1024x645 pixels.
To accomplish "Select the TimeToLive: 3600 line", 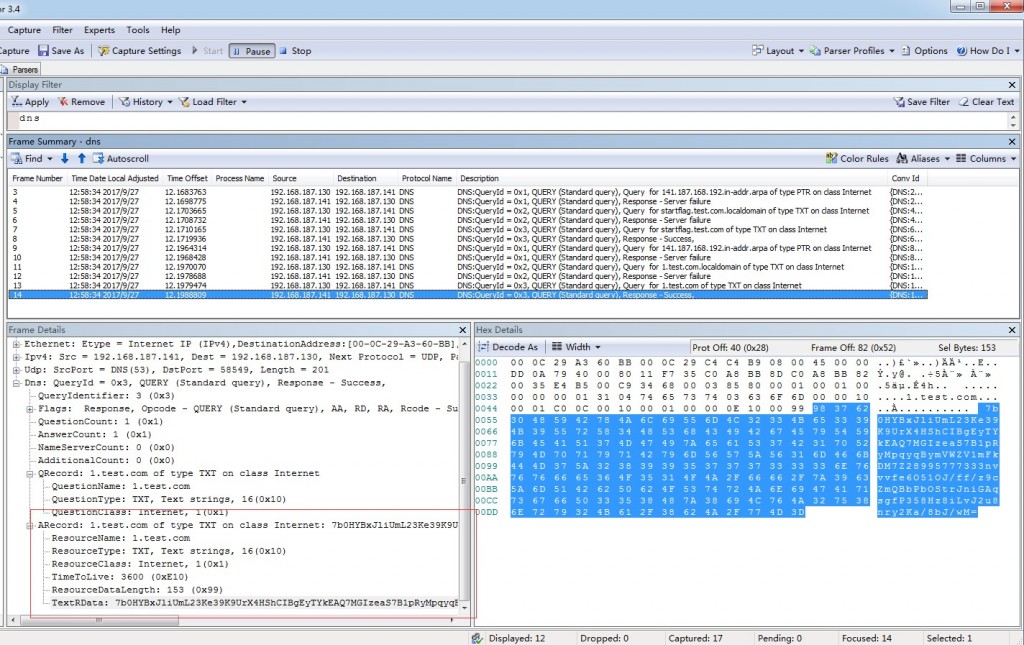I will [120, 577].
